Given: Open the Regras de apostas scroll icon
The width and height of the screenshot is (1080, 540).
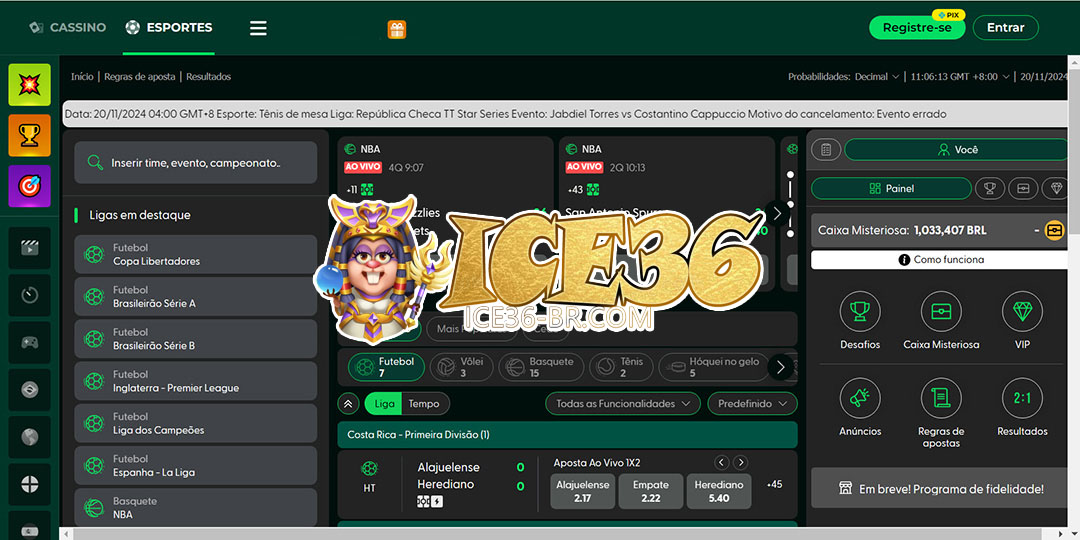Looking at the screenshot, I should click(941, 398).
